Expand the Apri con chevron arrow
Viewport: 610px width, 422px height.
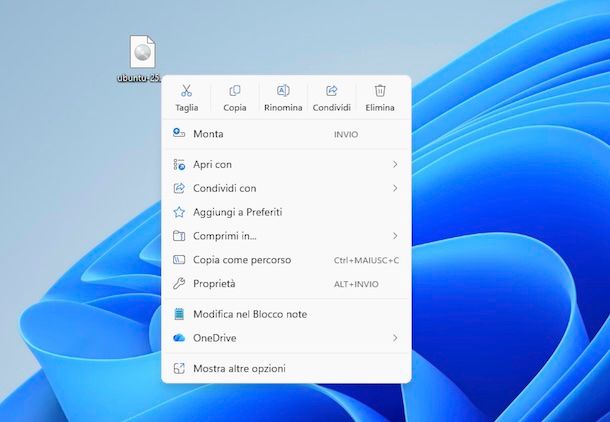click(395, 165)
